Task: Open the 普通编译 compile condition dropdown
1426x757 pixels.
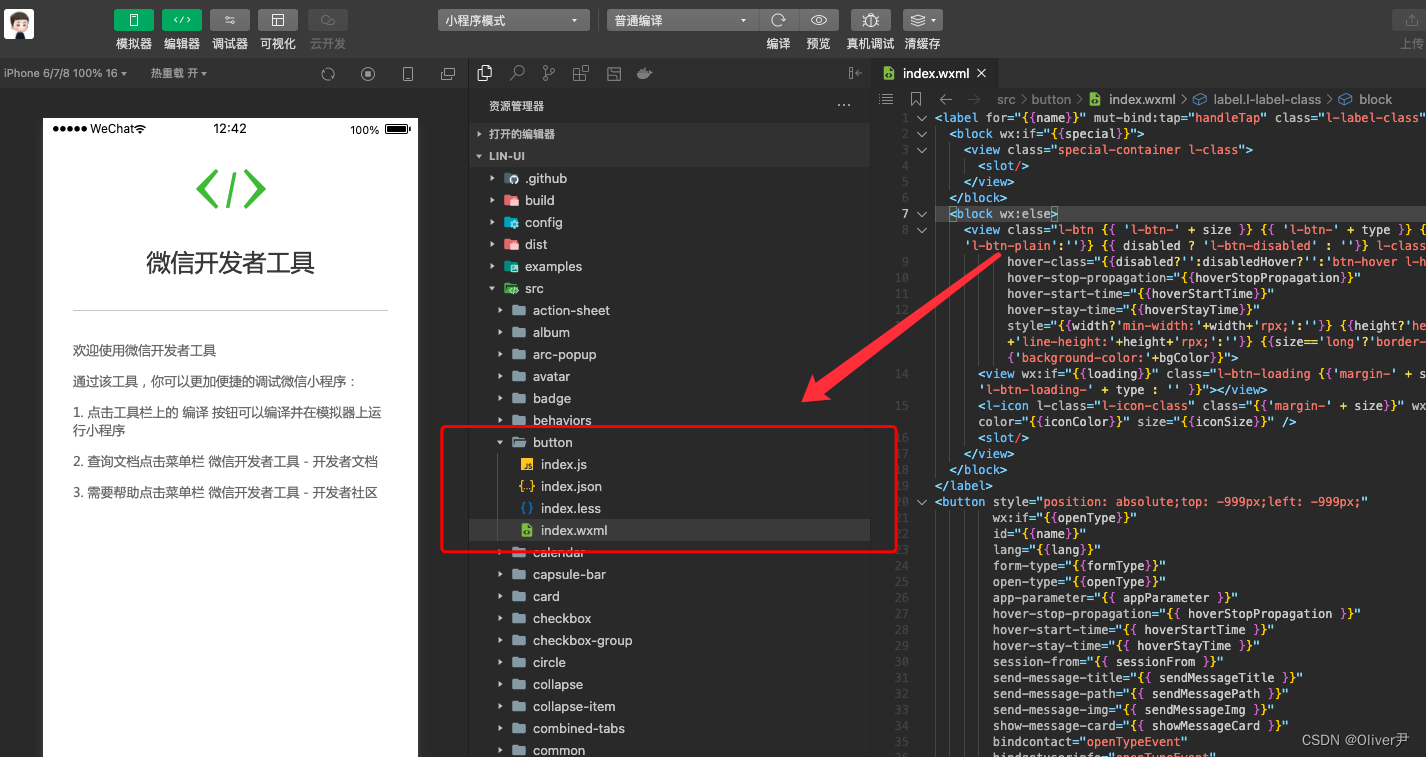Action: click(681, 19)
